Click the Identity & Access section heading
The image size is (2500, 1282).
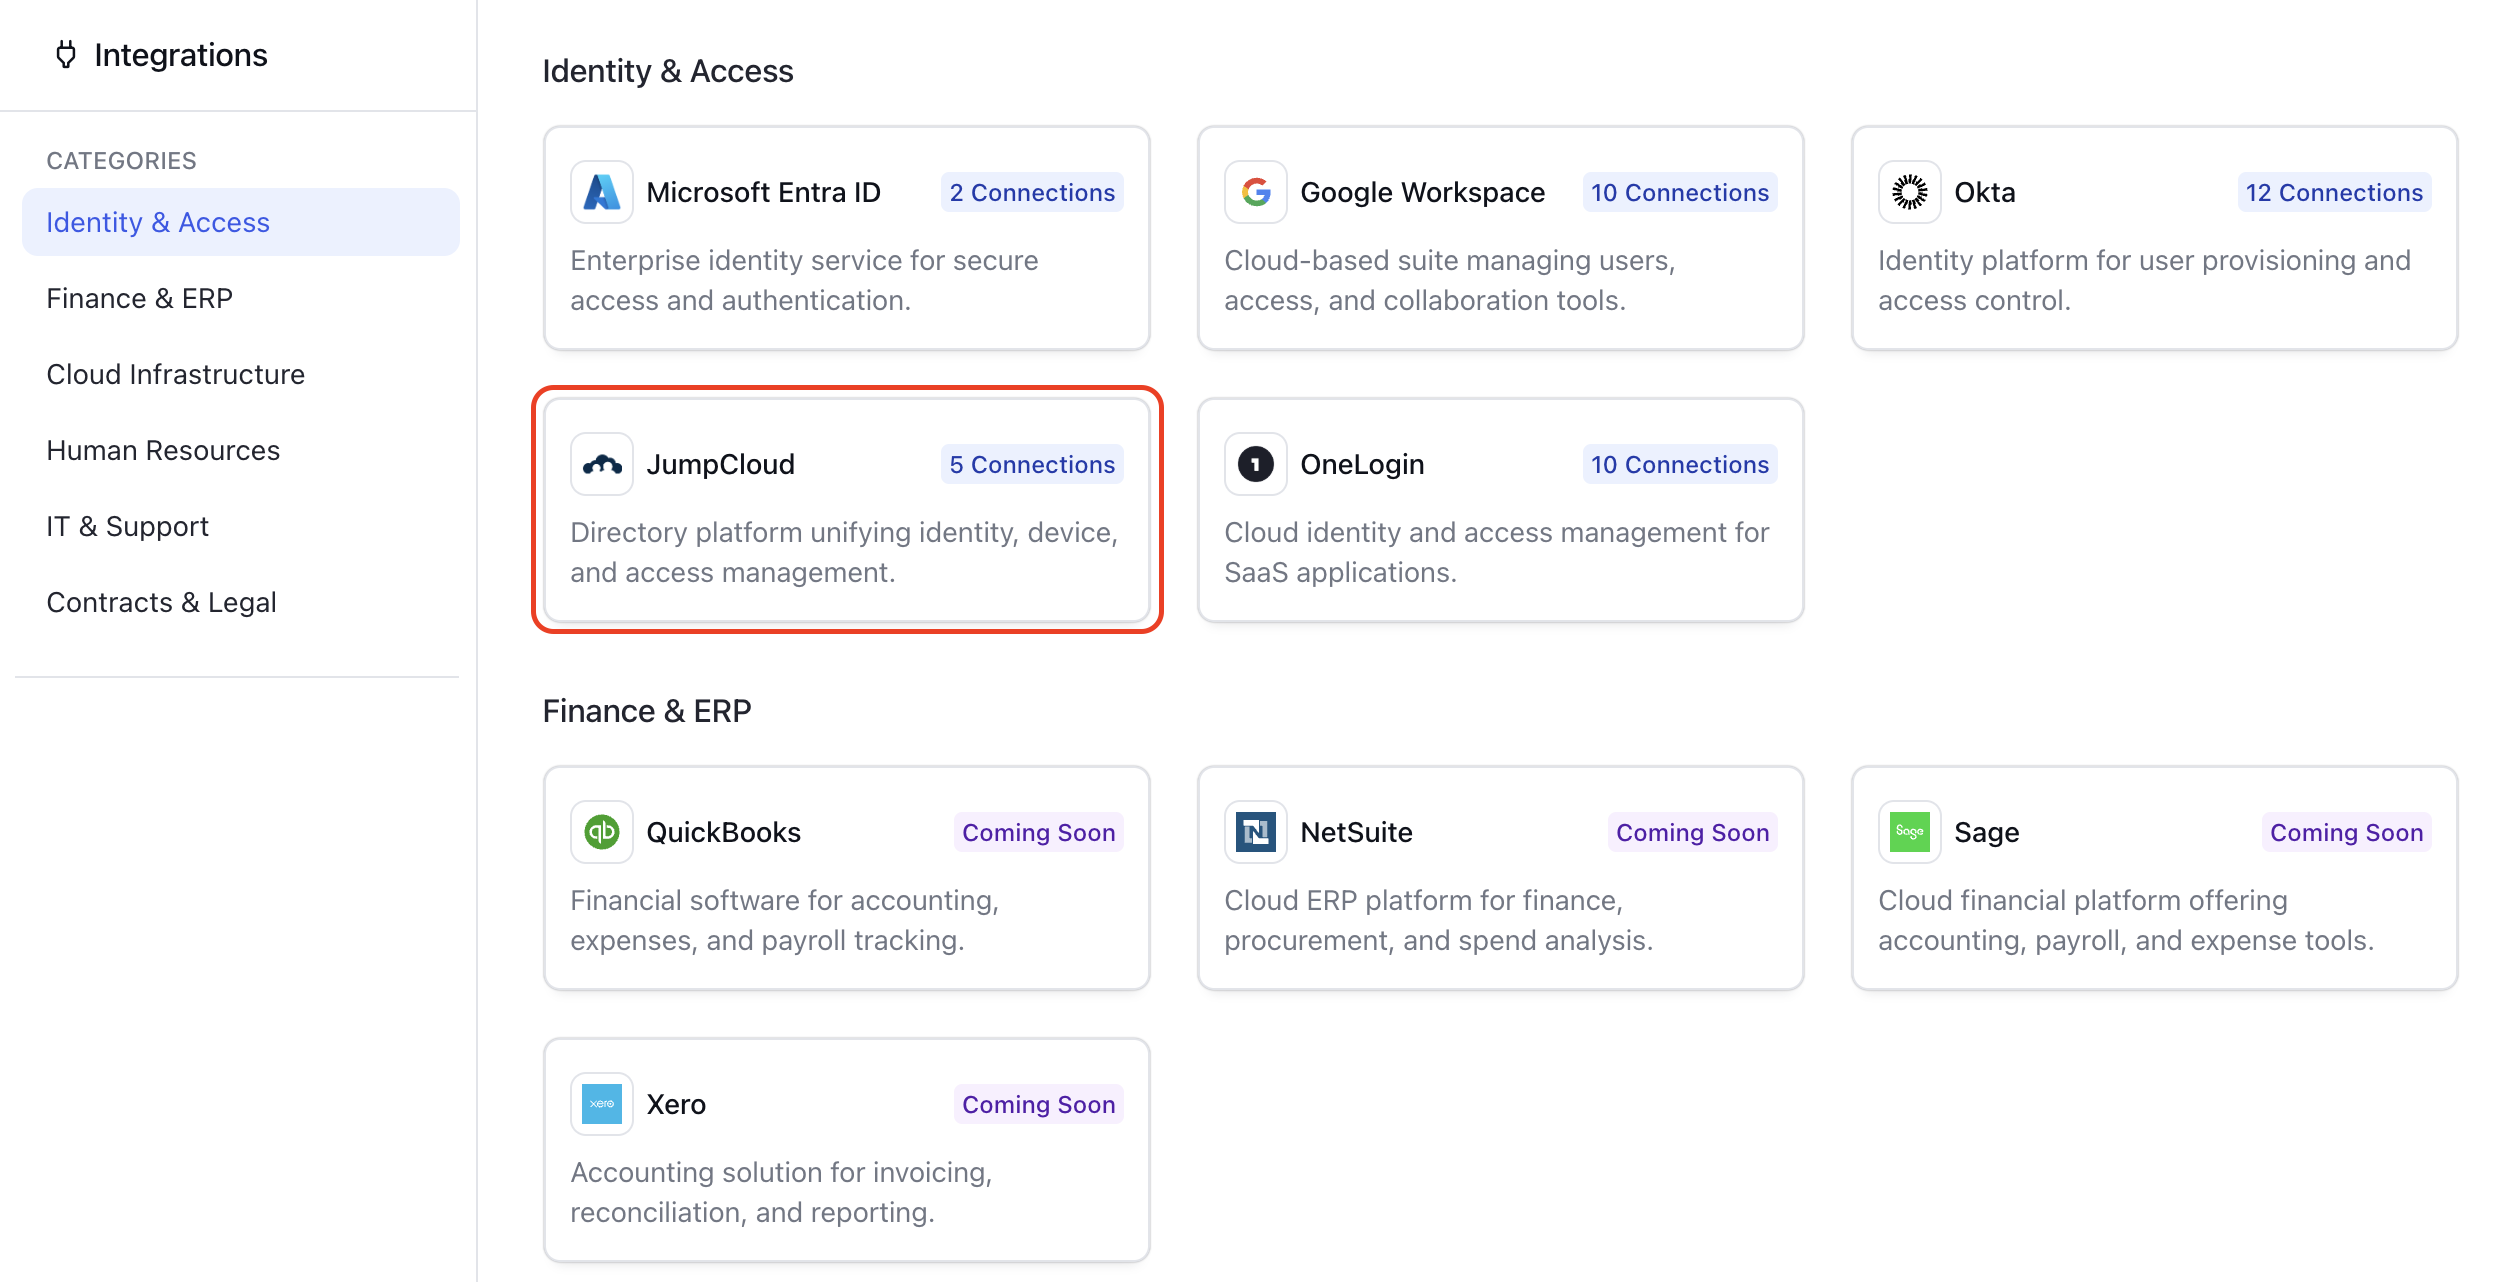(x=667, y=71)
